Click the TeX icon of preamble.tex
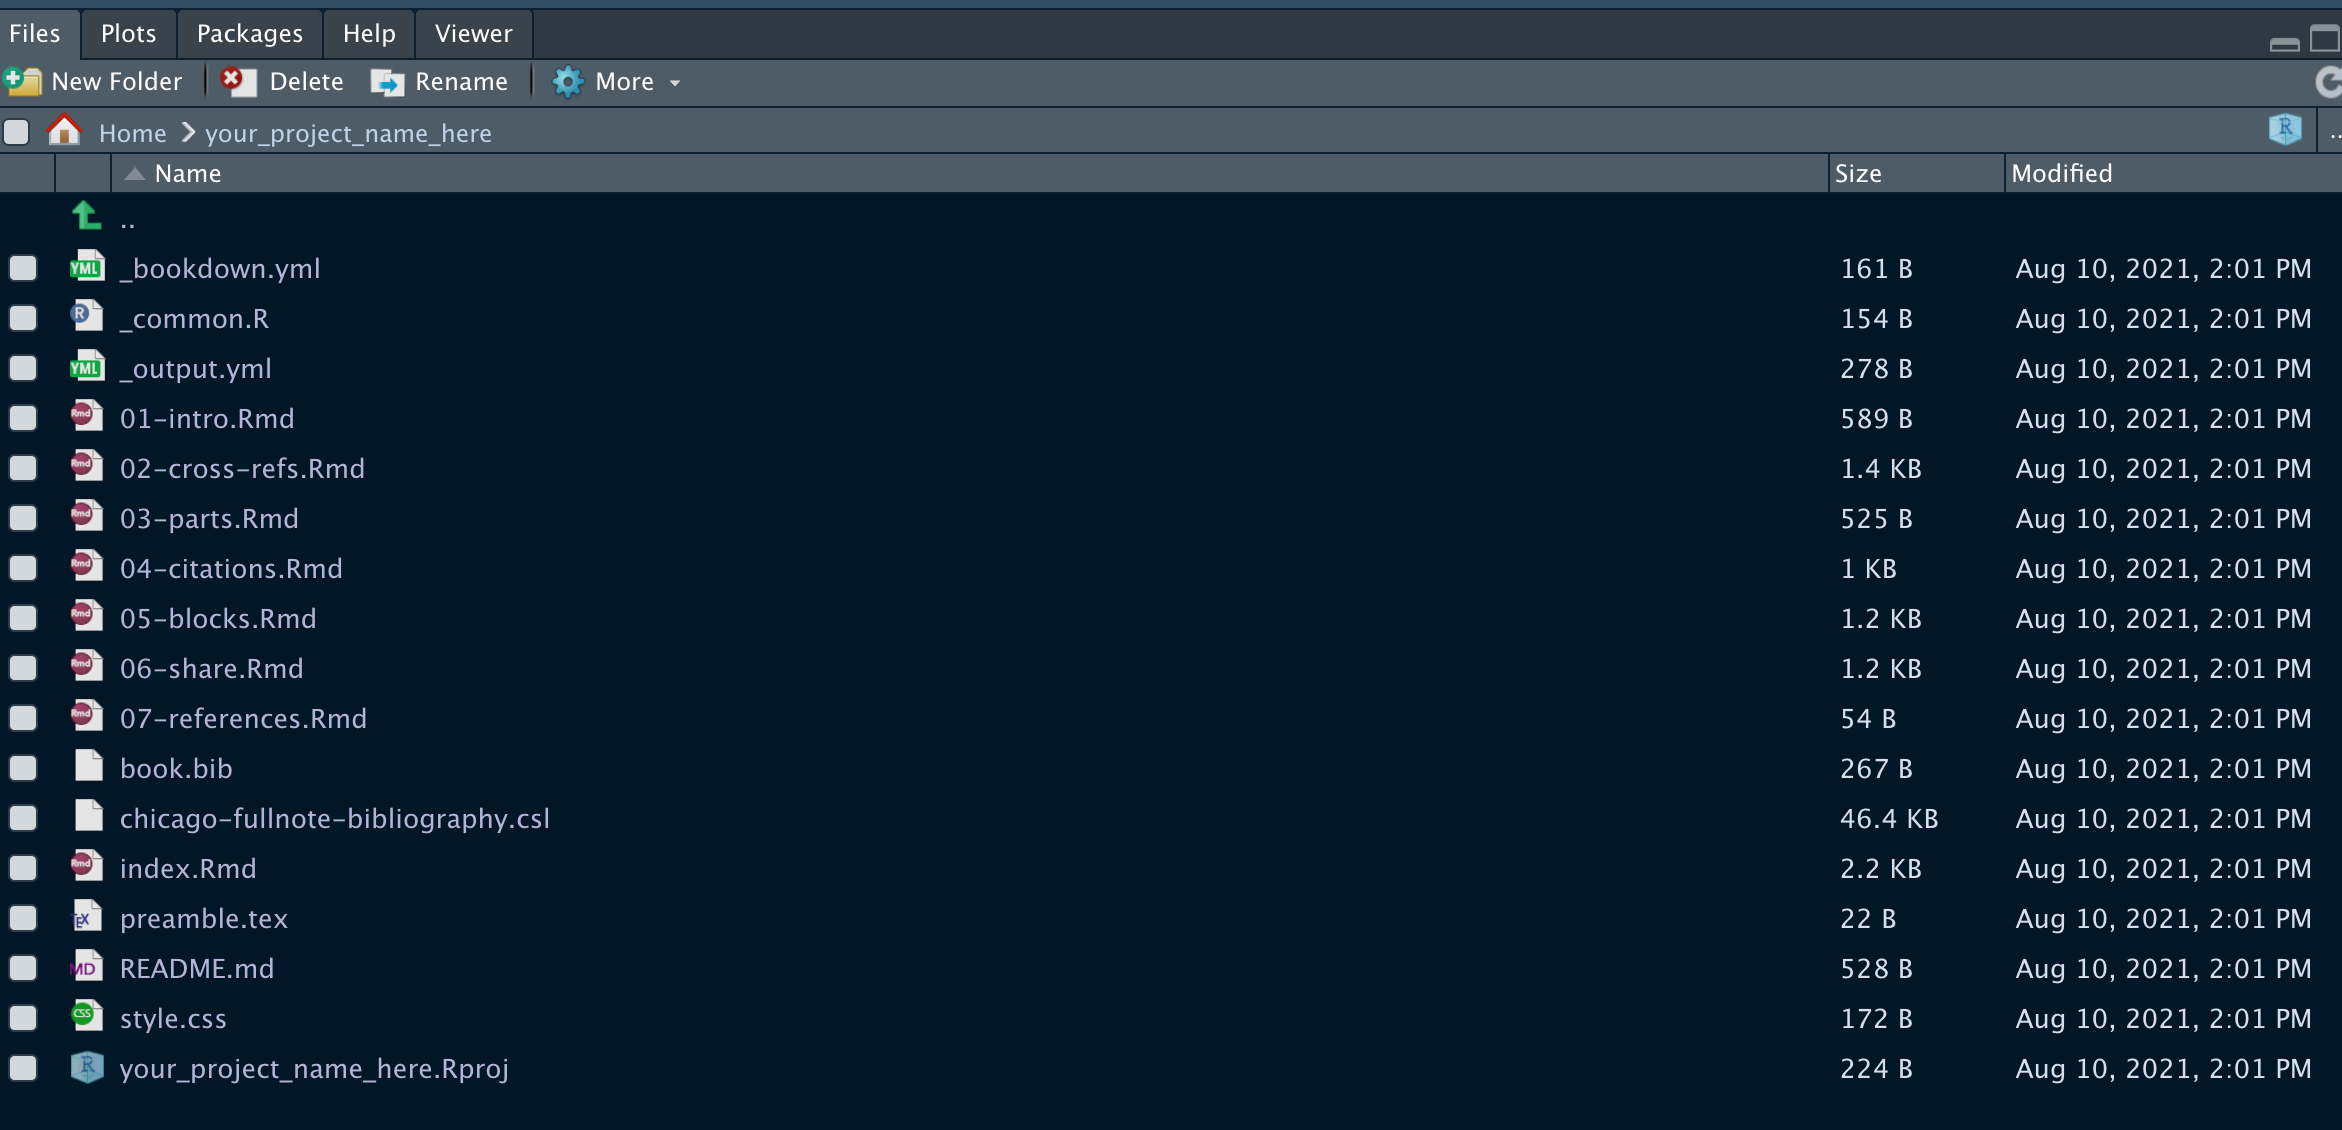 pyautogui.click(x=87, y=916)
